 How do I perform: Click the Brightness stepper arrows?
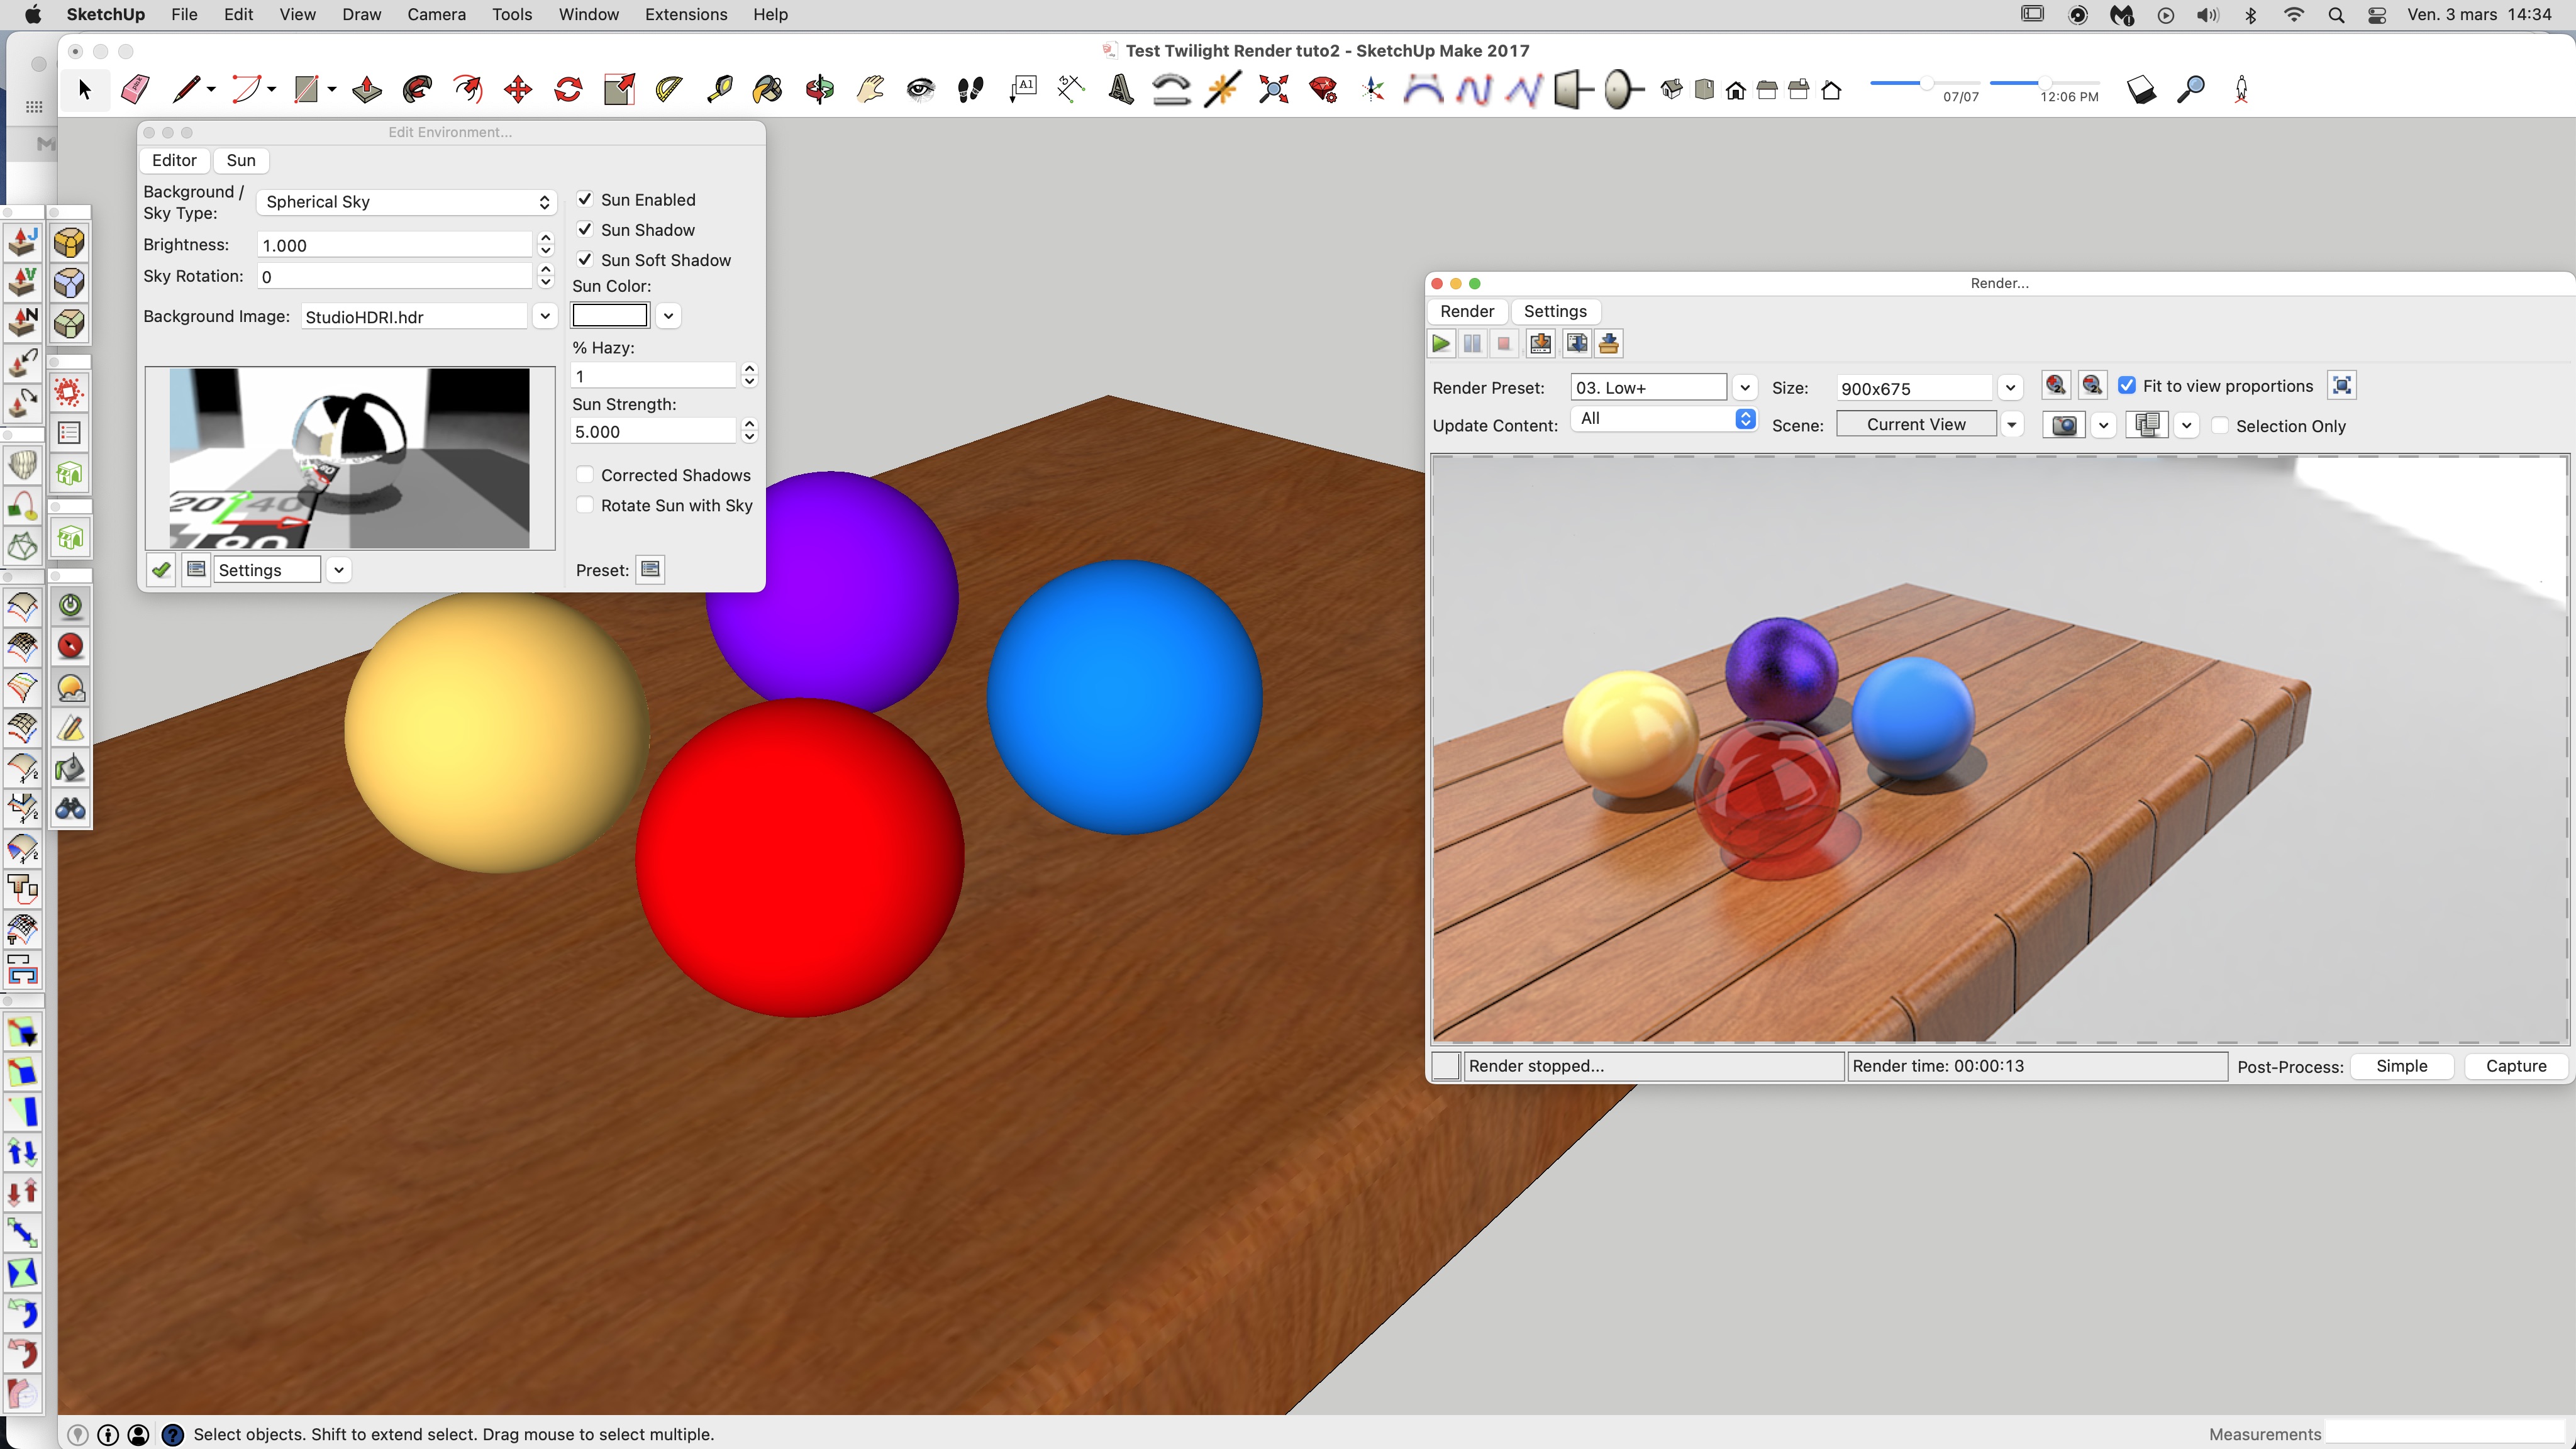pyautogui.click(x=546, y=245)
